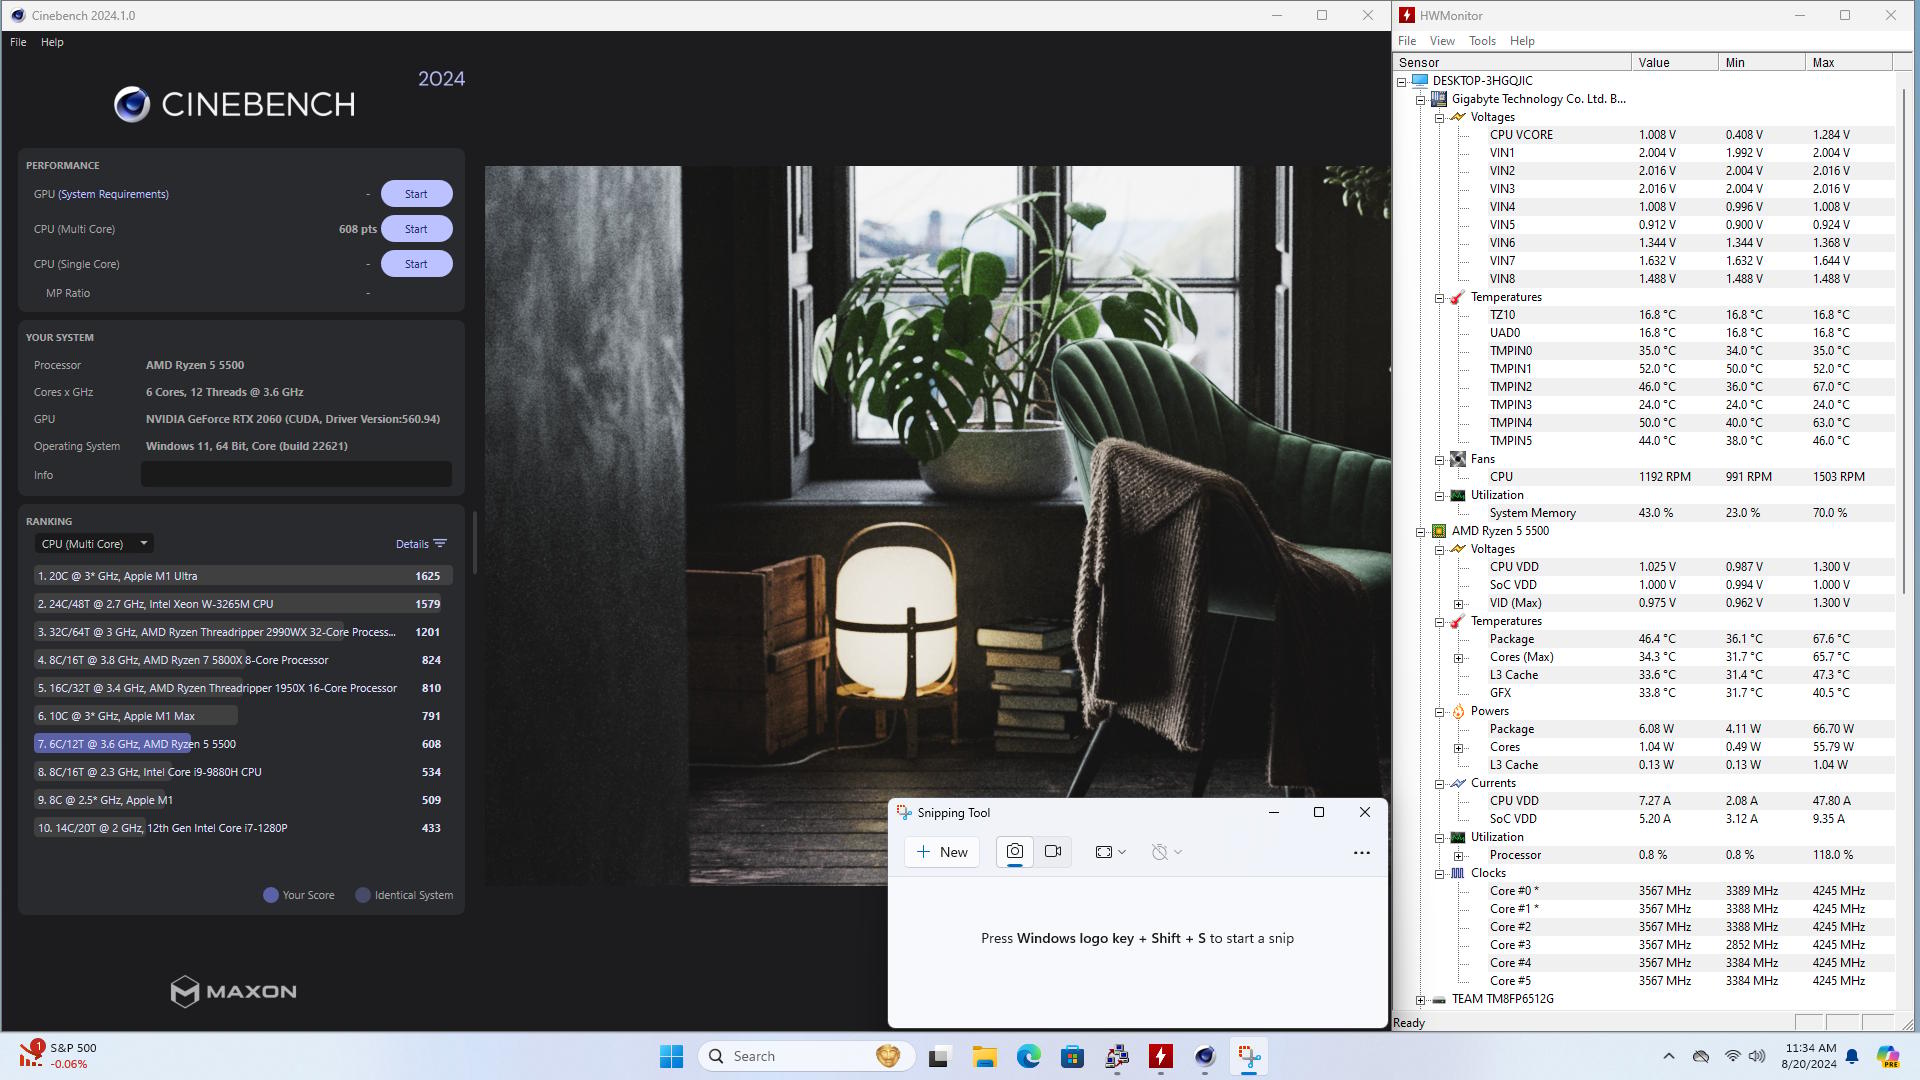
Task: Open Snipping Tool's three-dot more options
Action: click(x=1361, y=853)
